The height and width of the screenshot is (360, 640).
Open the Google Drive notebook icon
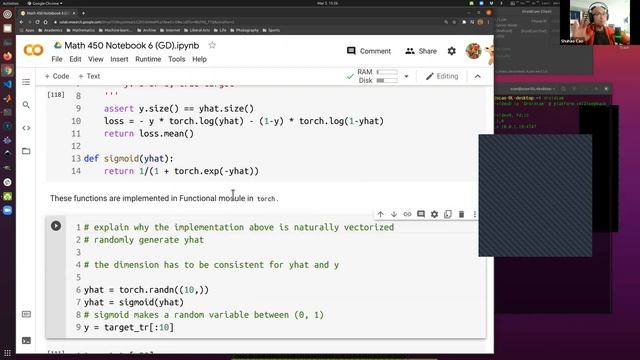click(58, 45)
